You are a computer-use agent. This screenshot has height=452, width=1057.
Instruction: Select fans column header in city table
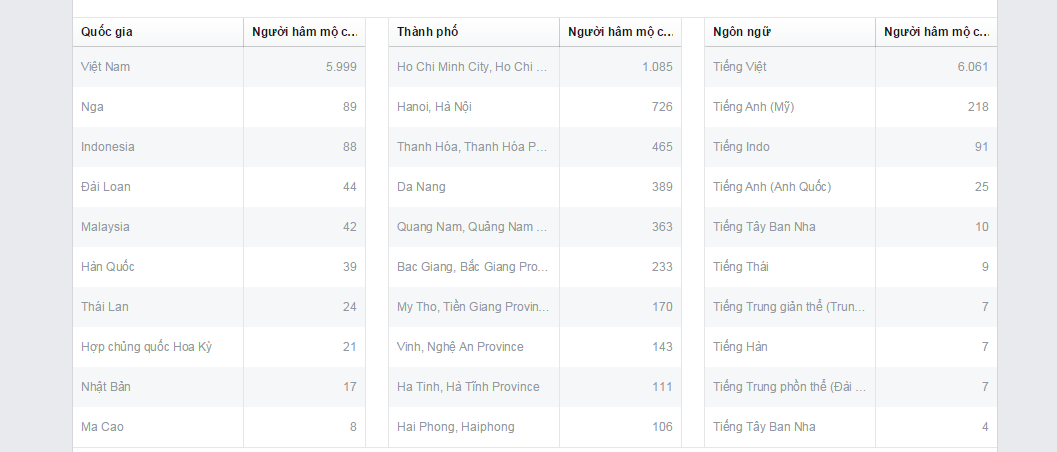620,32
